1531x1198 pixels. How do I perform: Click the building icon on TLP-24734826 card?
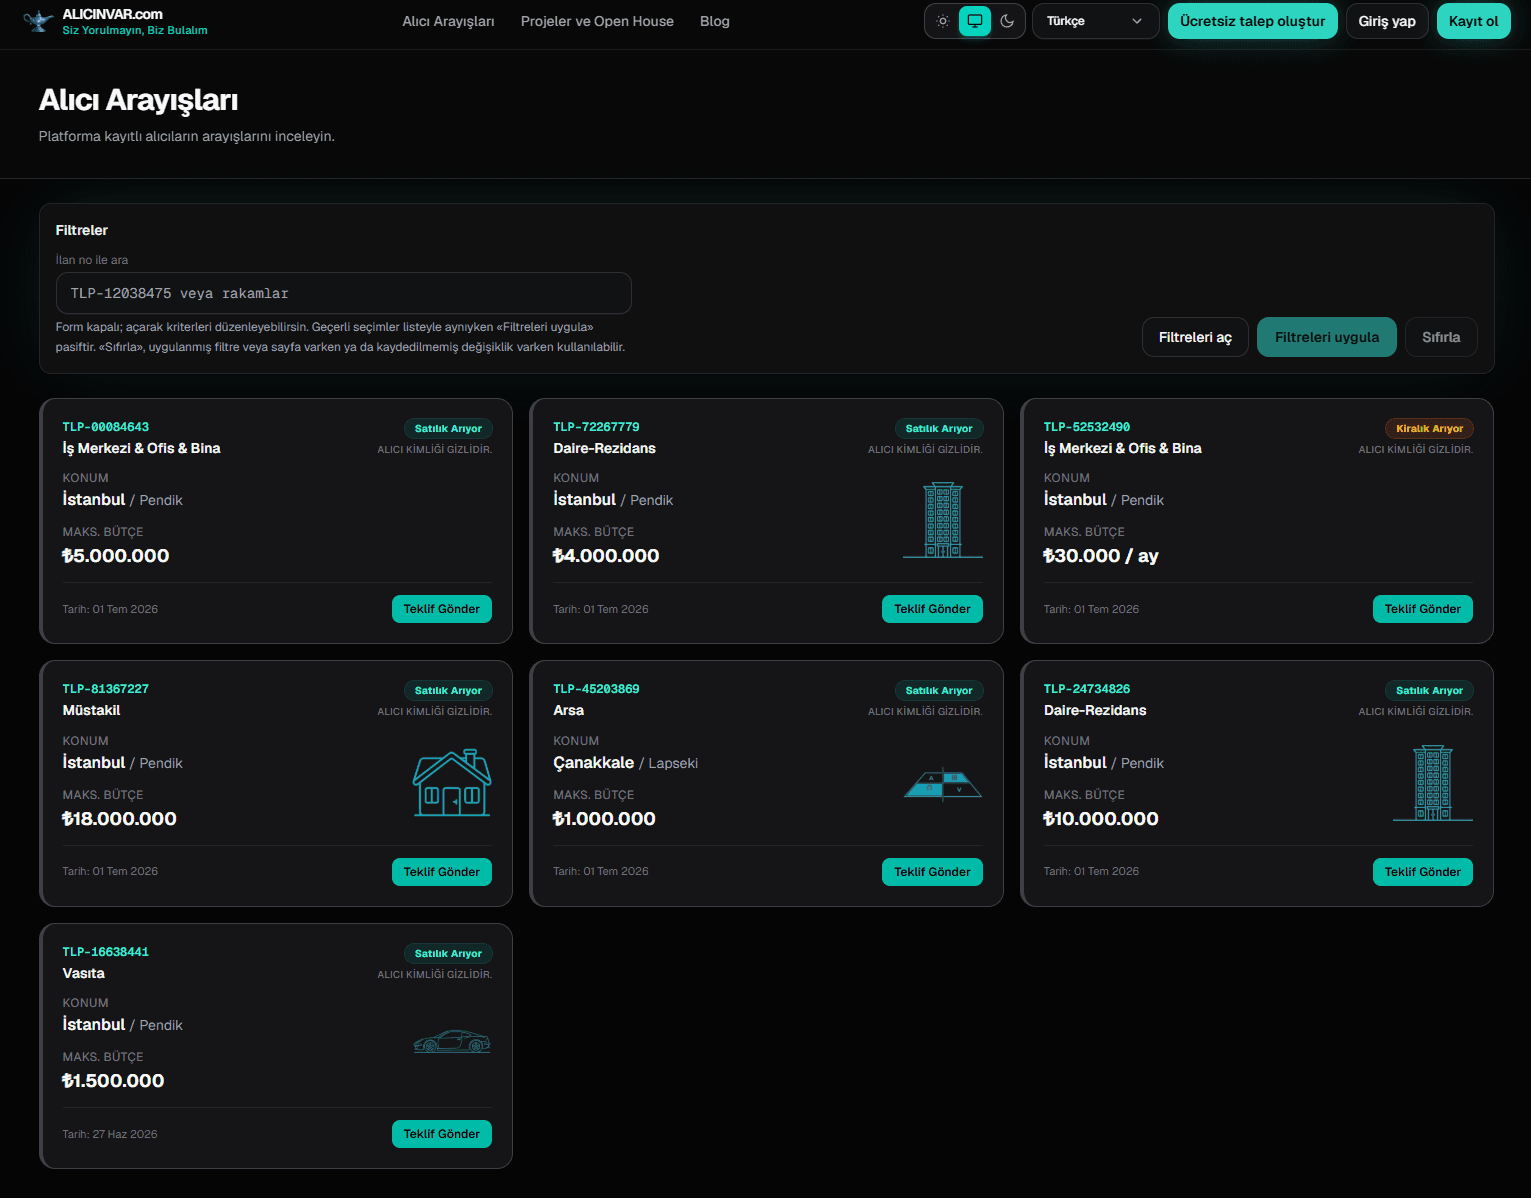1432,783
